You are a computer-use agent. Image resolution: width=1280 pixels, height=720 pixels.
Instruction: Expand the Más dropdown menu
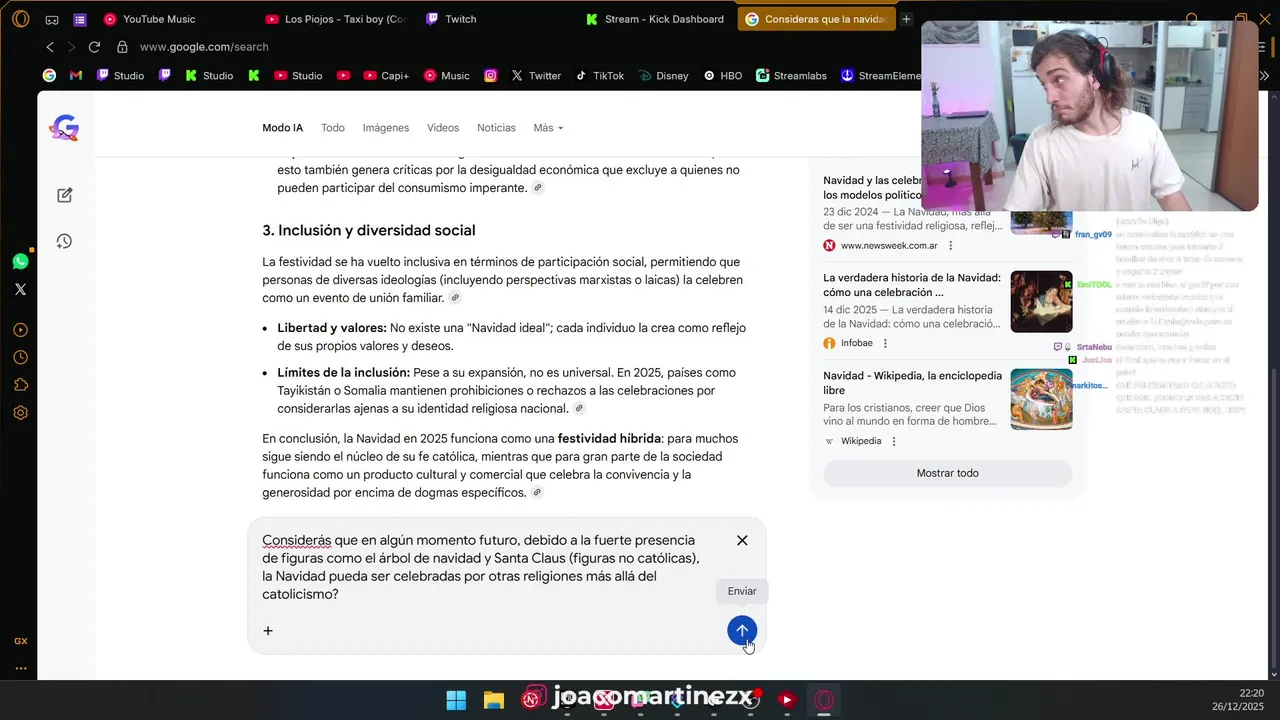pos(548,128)
